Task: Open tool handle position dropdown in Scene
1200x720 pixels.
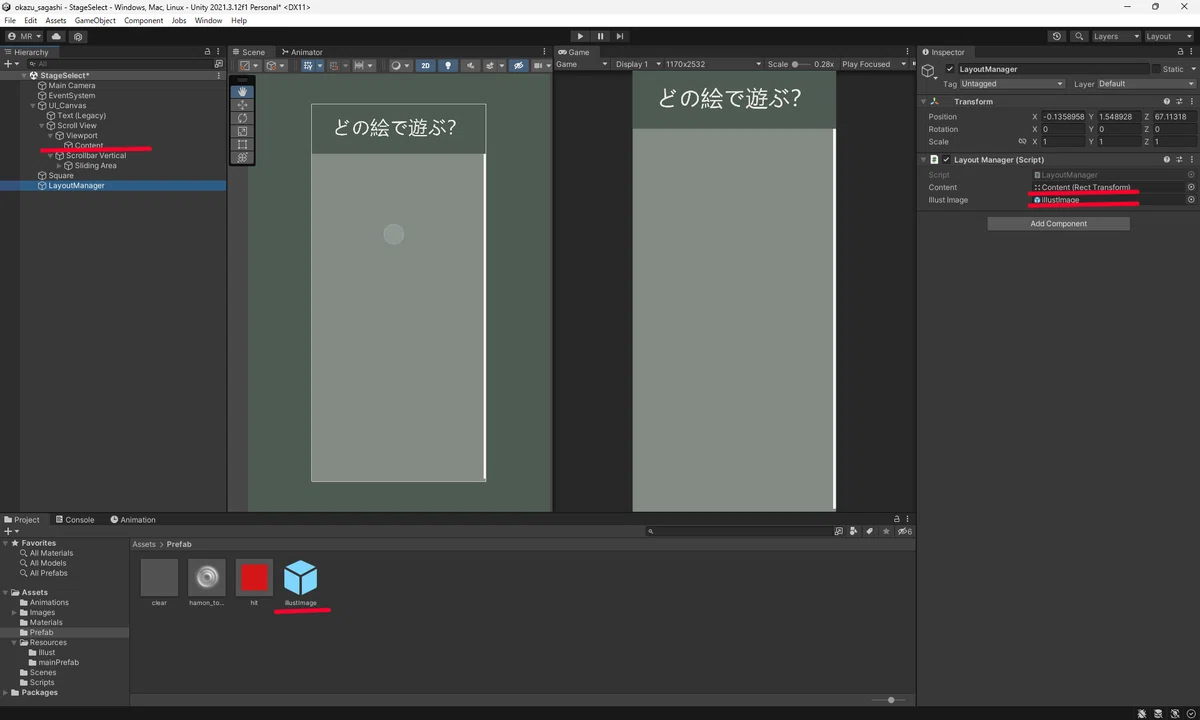Action: pos(248,65)
